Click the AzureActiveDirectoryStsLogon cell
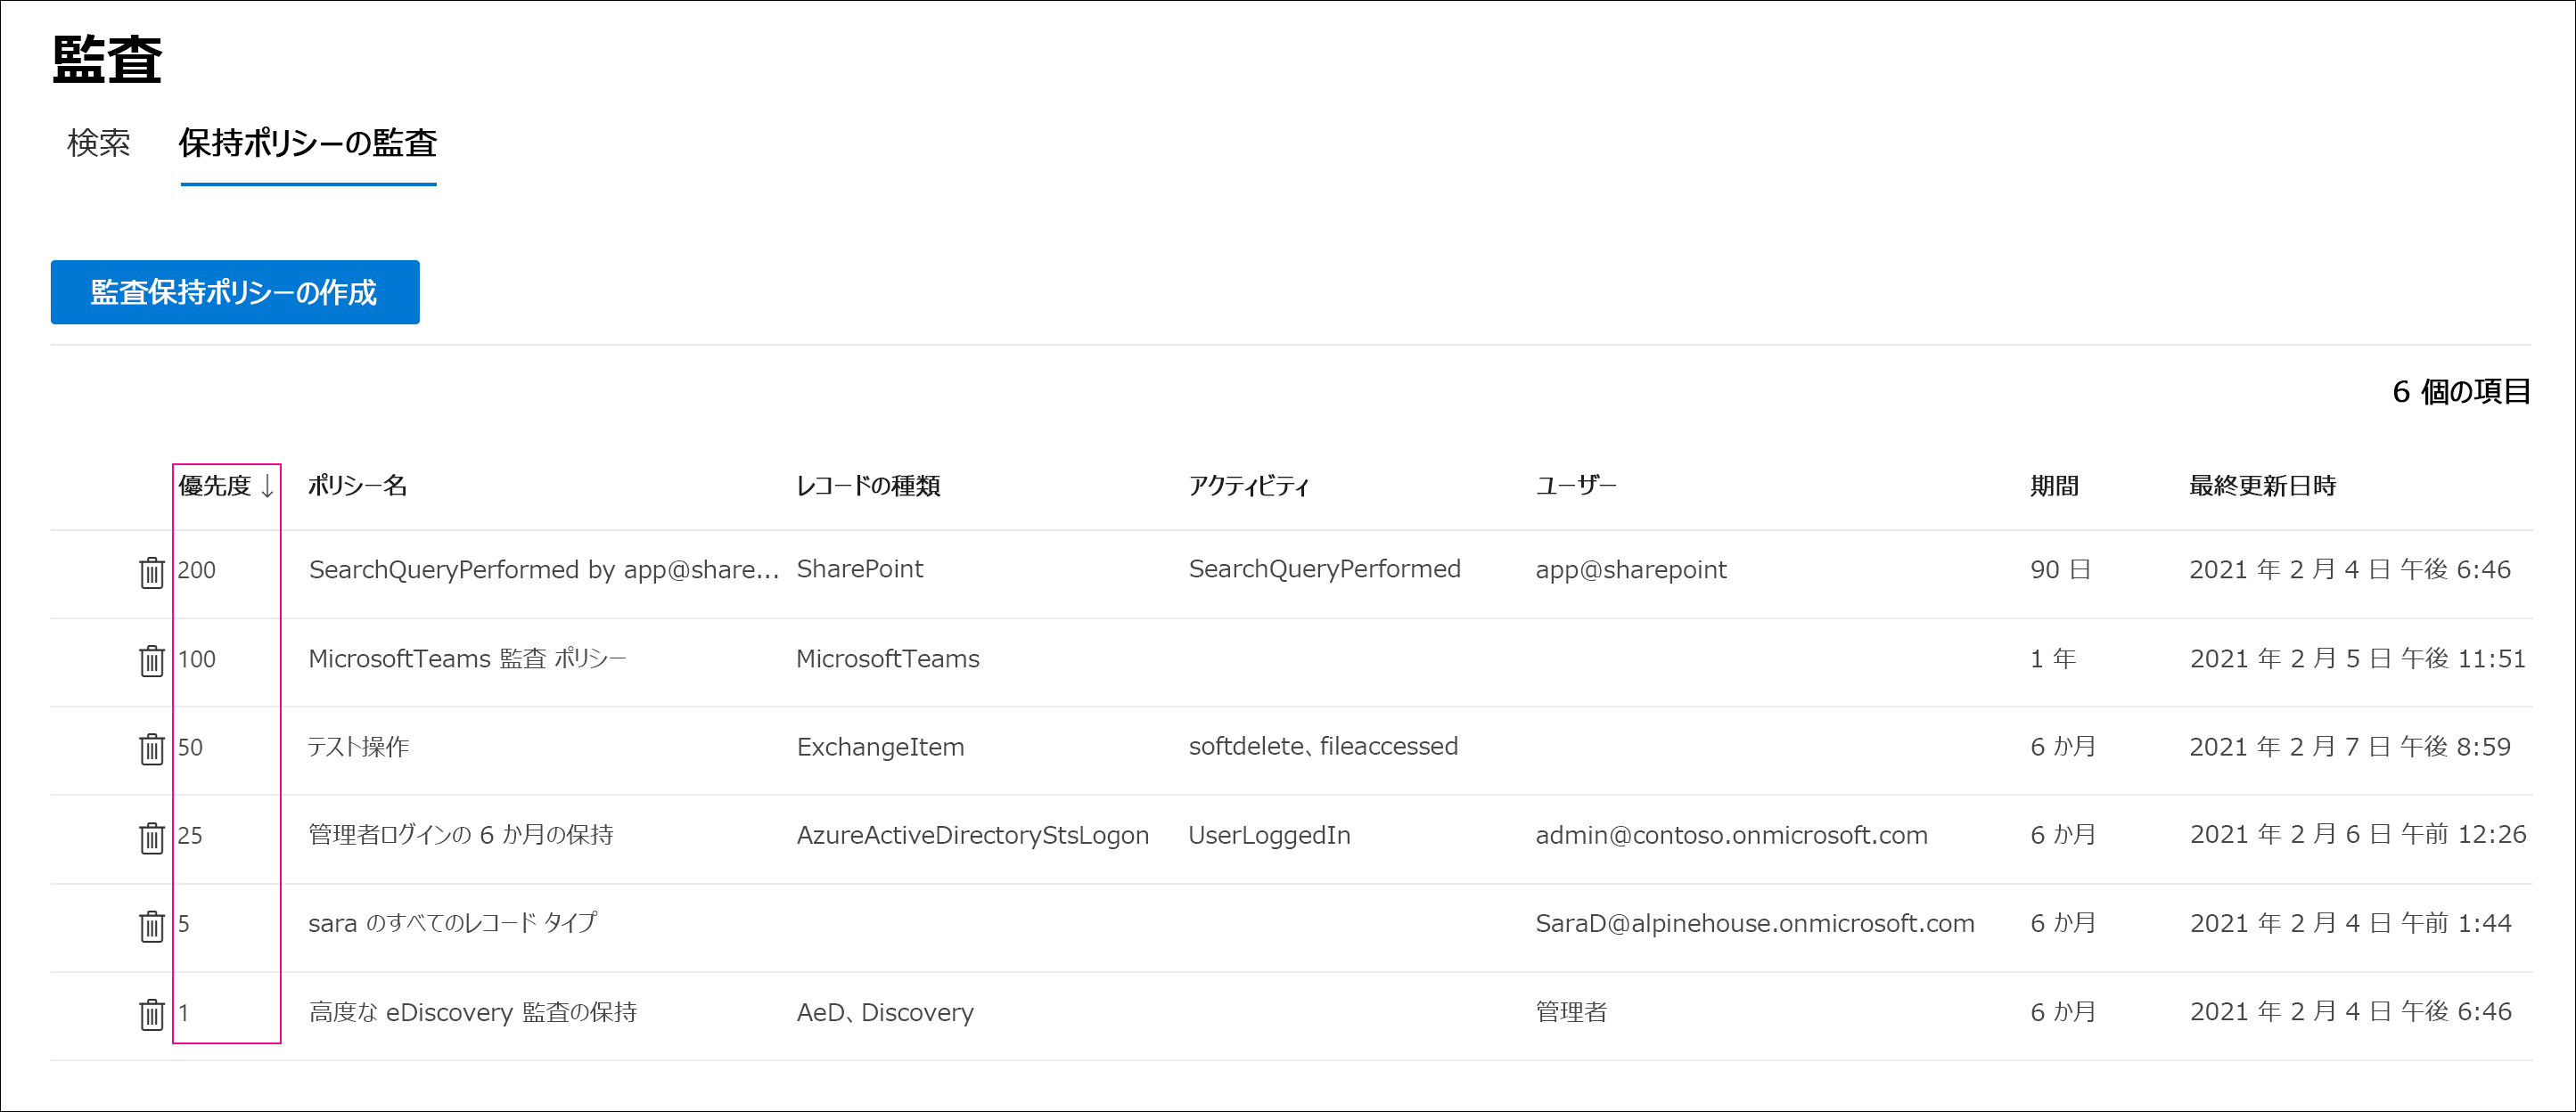 pos(973,835)
